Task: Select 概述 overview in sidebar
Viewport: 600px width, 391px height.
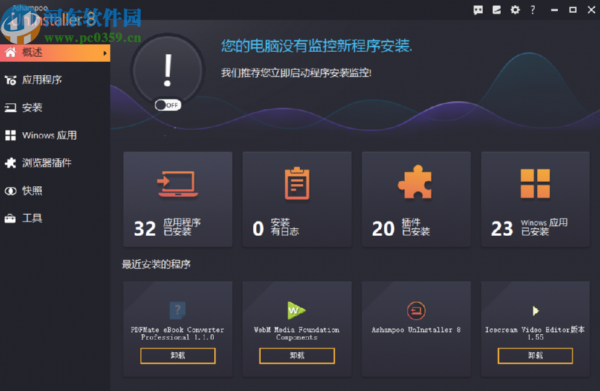Action: point(55,53)
